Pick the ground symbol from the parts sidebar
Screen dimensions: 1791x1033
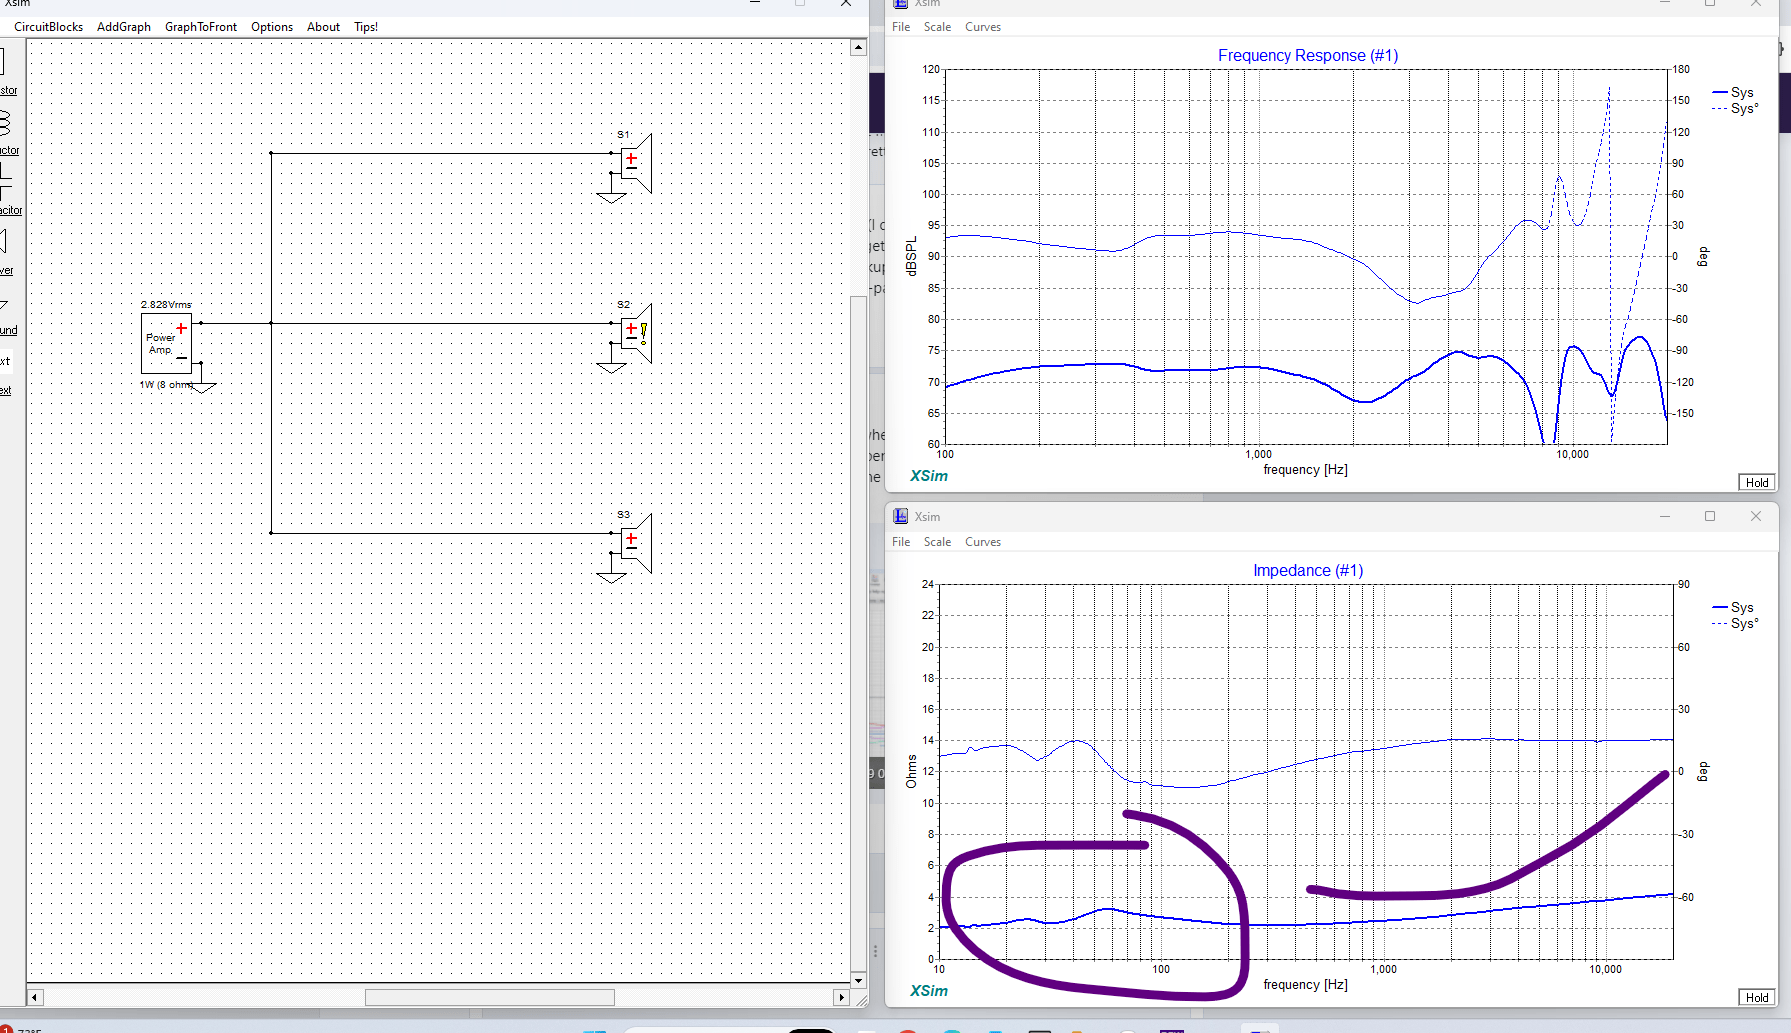[4, 304]
